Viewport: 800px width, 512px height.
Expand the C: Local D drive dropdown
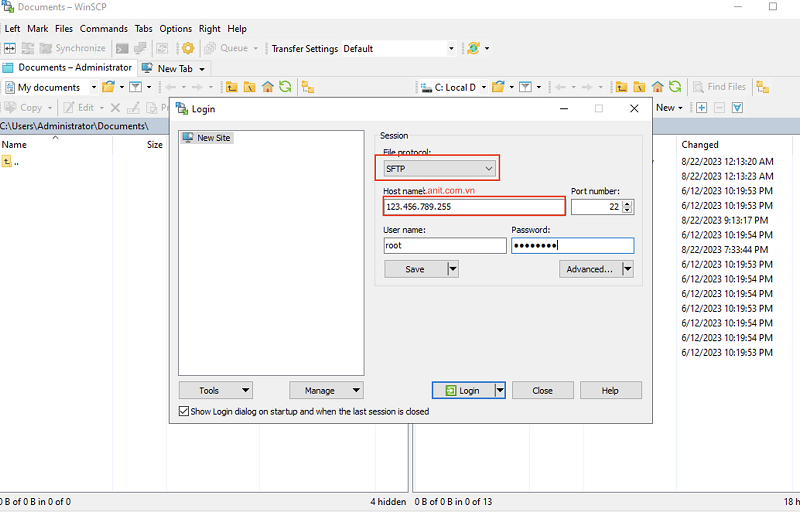point(484,87)
